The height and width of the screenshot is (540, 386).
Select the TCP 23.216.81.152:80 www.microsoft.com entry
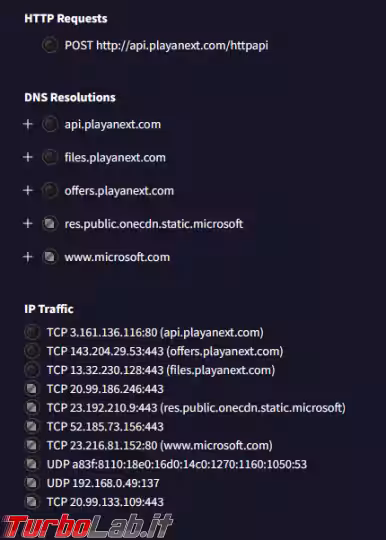point(159,445)
